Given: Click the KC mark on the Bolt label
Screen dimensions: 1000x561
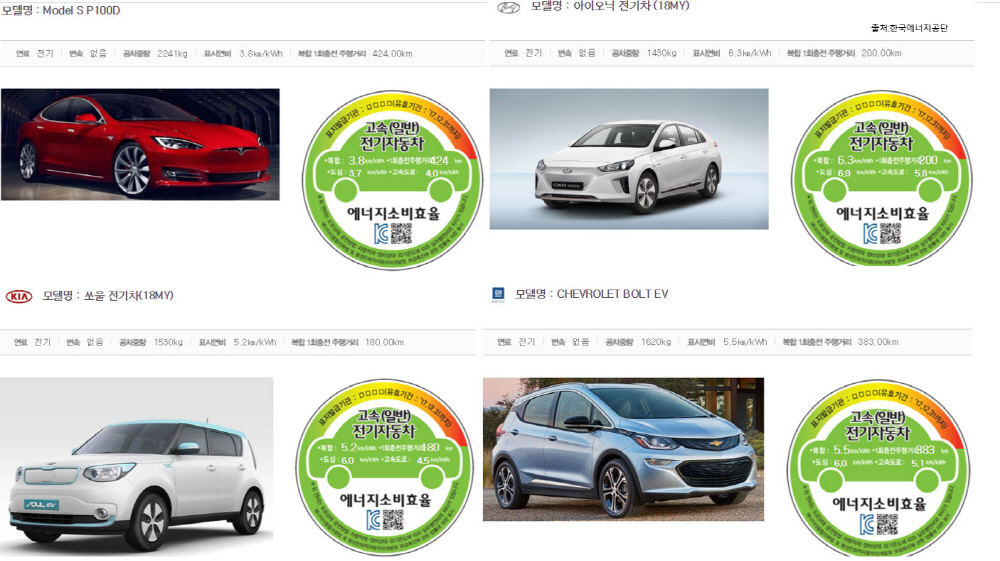Looking at the screenshot, I should click(867, 524).
